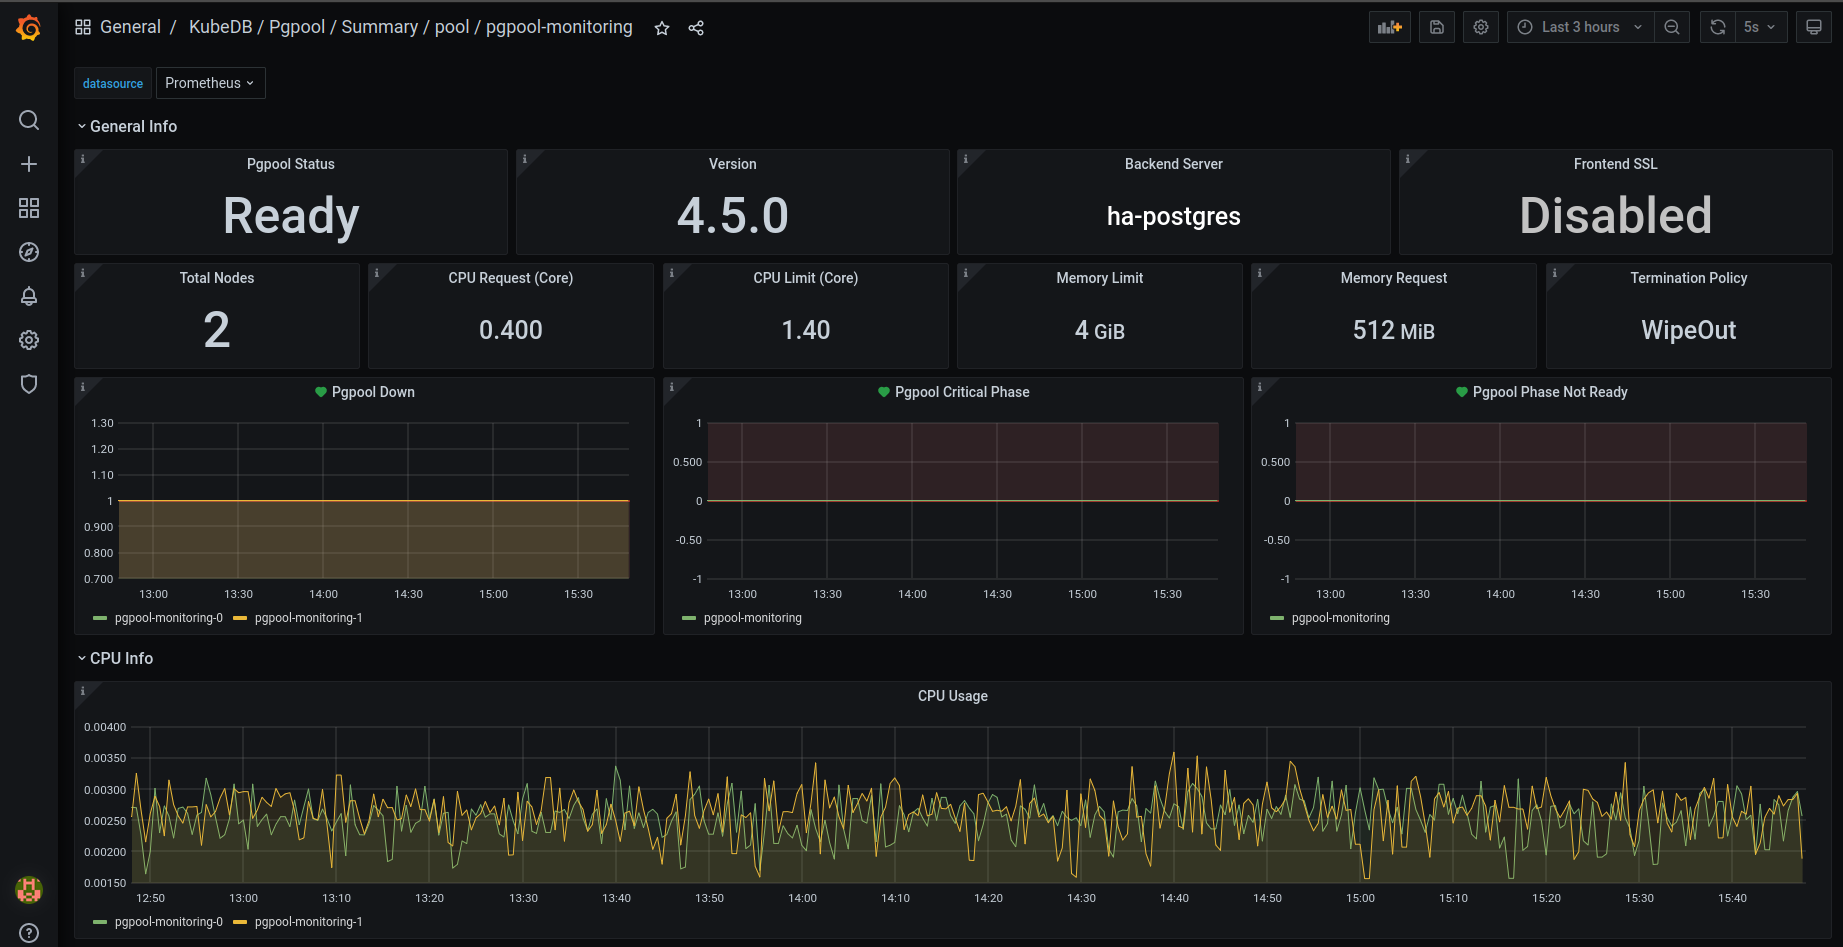The height and width of the screenshot is (947, 1843).
Task: Enable kiosk mode via the display icon
Action: [x=1814, y=26]
